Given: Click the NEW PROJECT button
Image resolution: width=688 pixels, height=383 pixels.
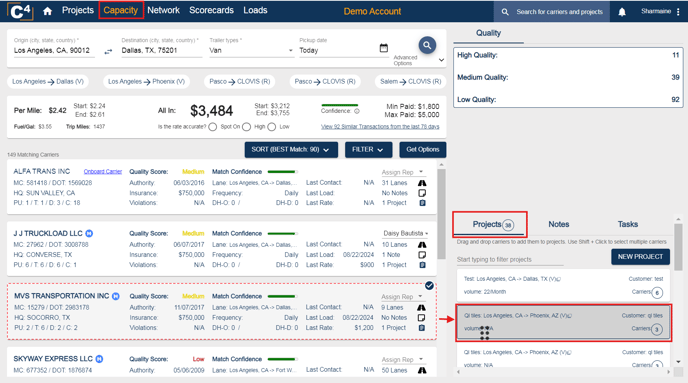Looking at the screenshot, I should 640,257.
